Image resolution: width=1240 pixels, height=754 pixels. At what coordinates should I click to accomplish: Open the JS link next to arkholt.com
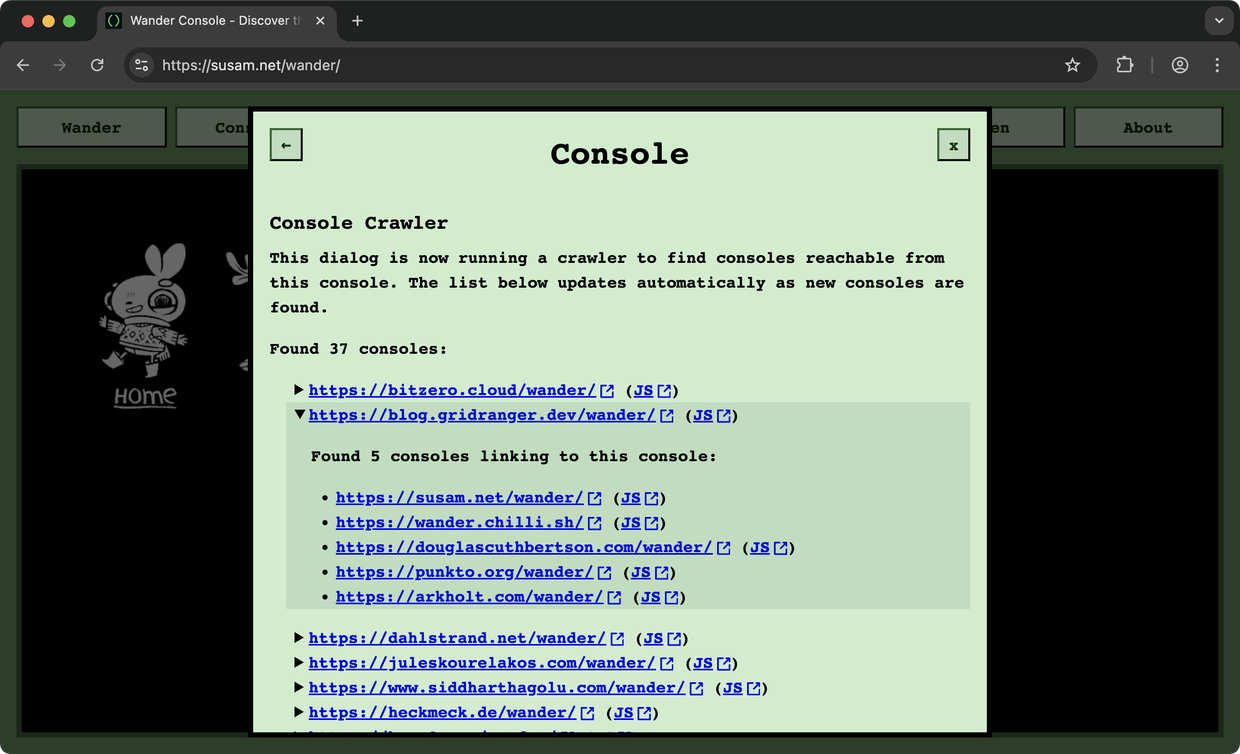click(x=651, y=597)
